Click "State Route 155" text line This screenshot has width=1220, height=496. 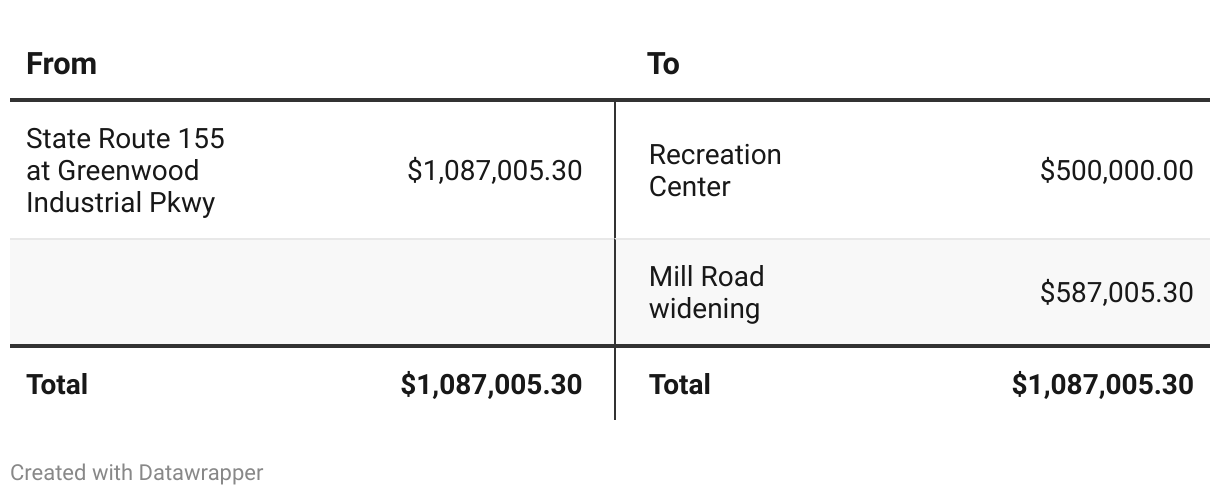(125, 138)
